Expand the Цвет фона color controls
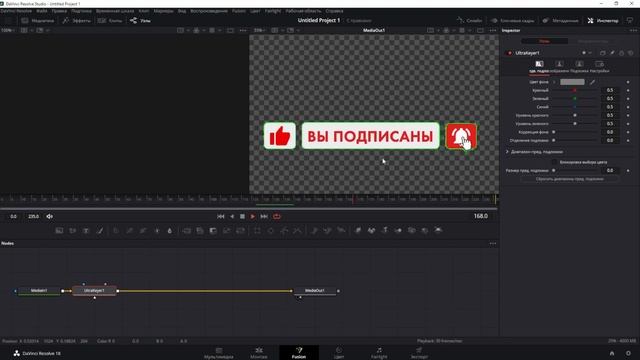Image resolution: width=640 pixels, height=360 pixels. click(554, 82)
